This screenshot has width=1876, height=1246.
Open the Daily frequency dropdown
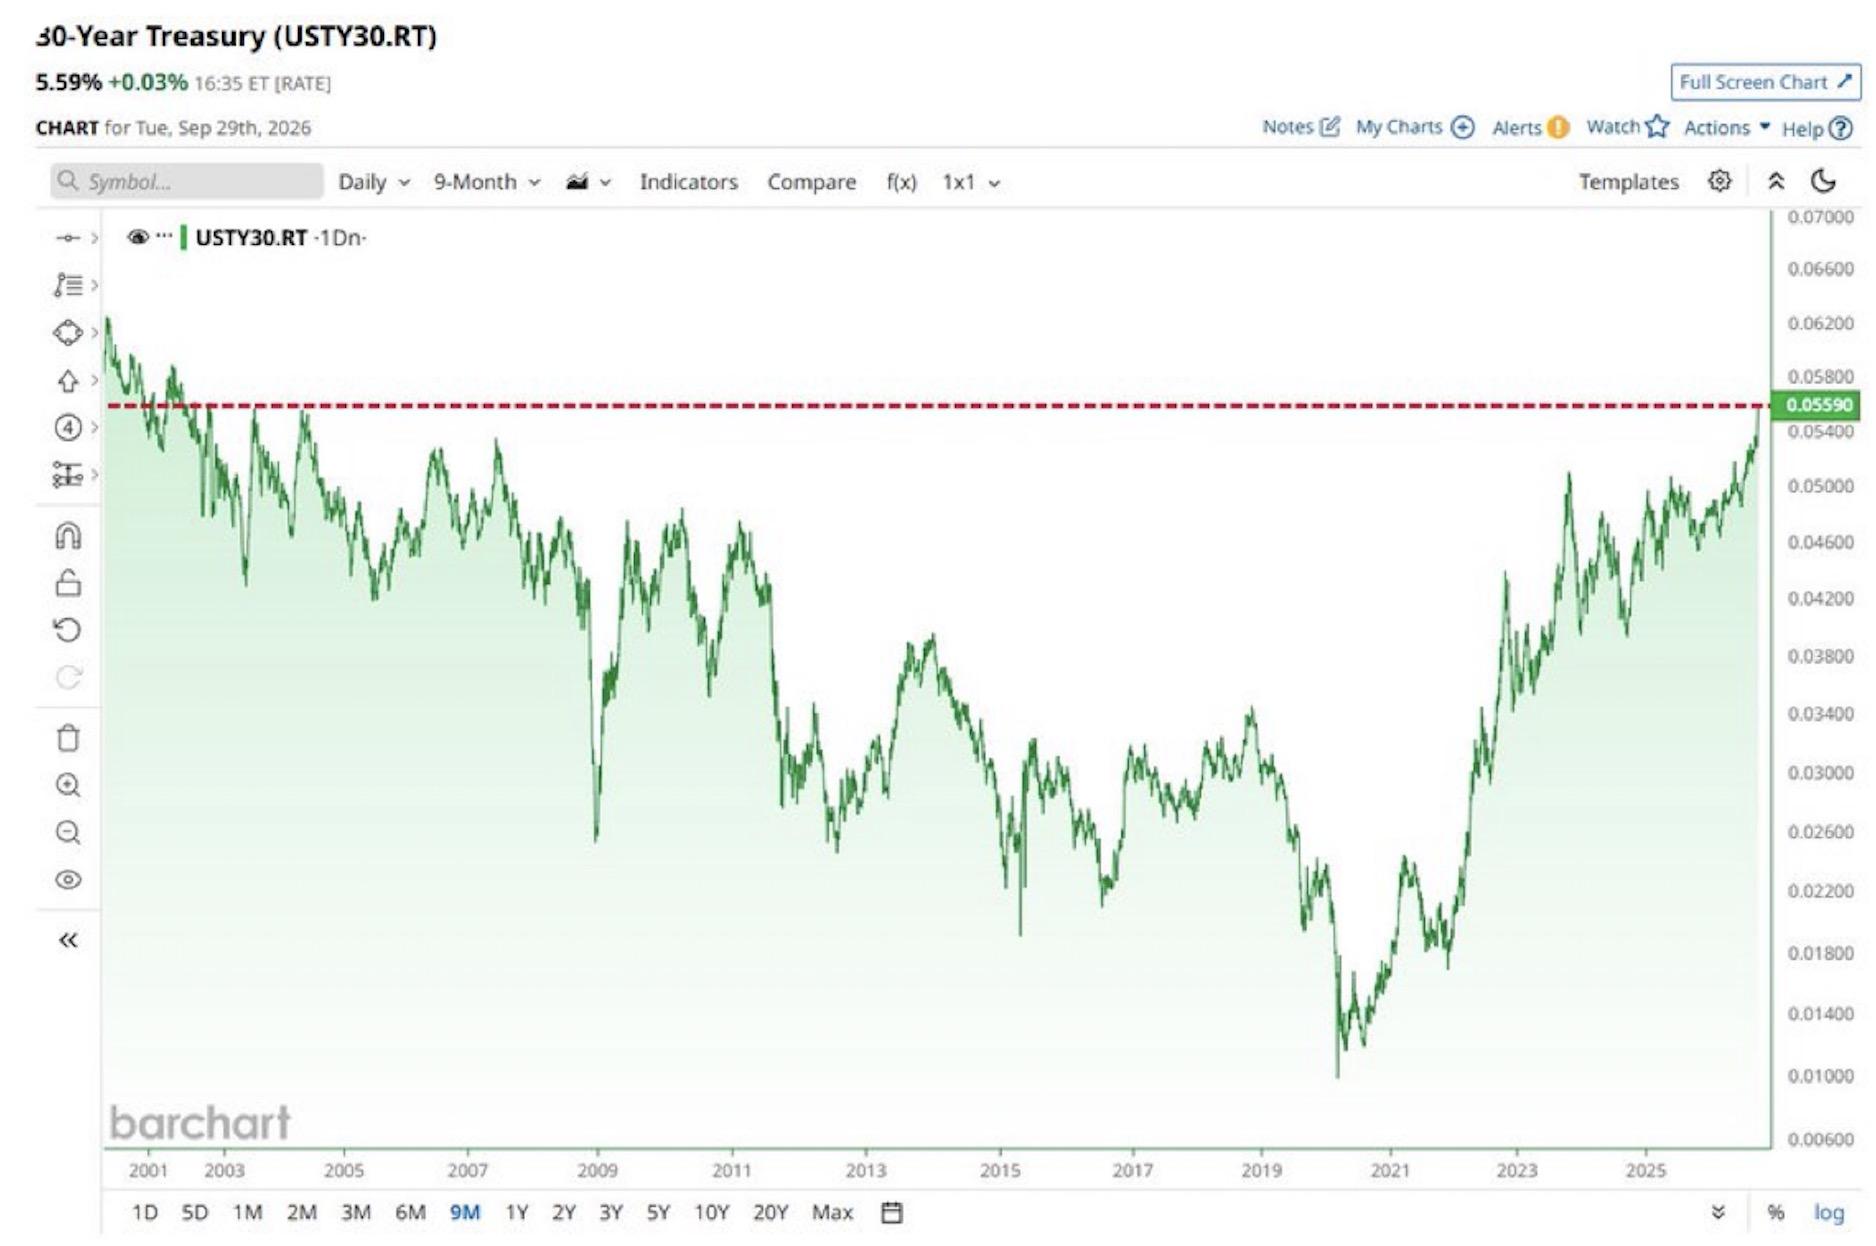(374, 182)
